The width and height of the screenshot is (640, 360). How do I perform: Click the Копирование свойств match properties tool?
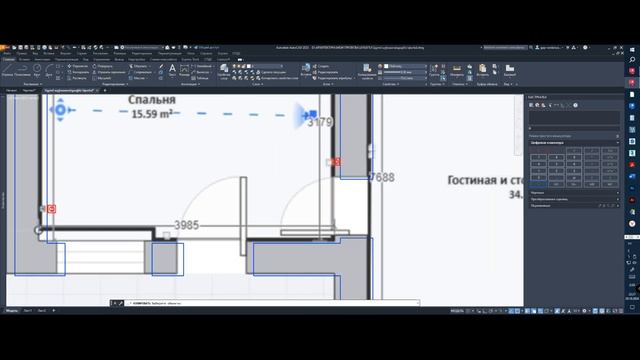click(367, 70)
